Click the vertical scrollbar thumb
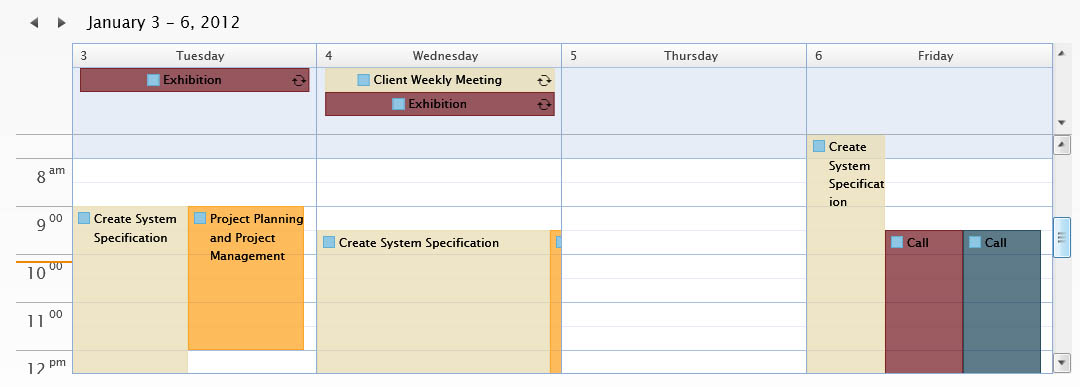Viewport: 1080px width, 387px height. pyautogui.click(x=1062, y=238)
